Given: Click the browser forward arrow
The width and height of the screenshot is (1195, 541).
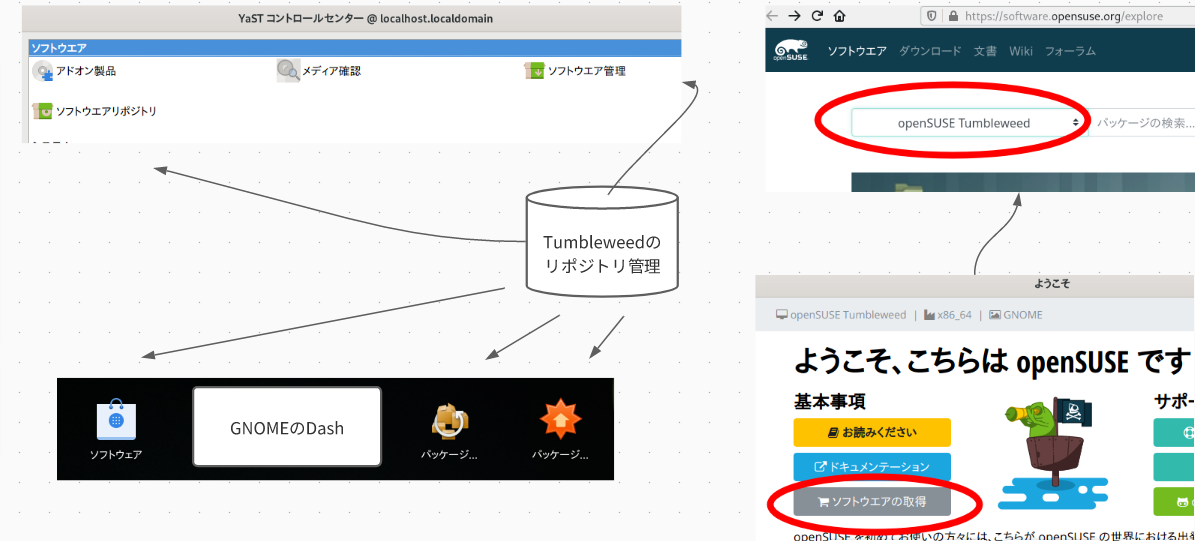Looking at the screenshot, I should coord(795,15).
